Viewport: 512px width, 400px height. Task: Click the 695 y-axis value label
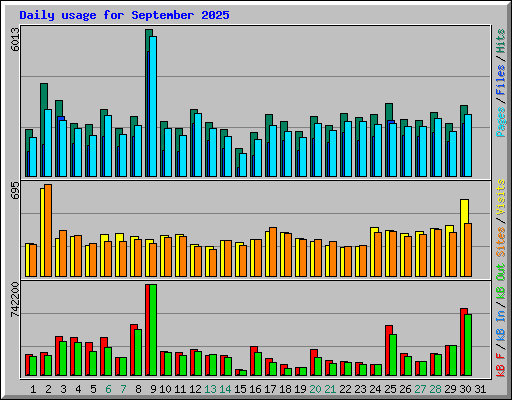(x=15, y=191)
